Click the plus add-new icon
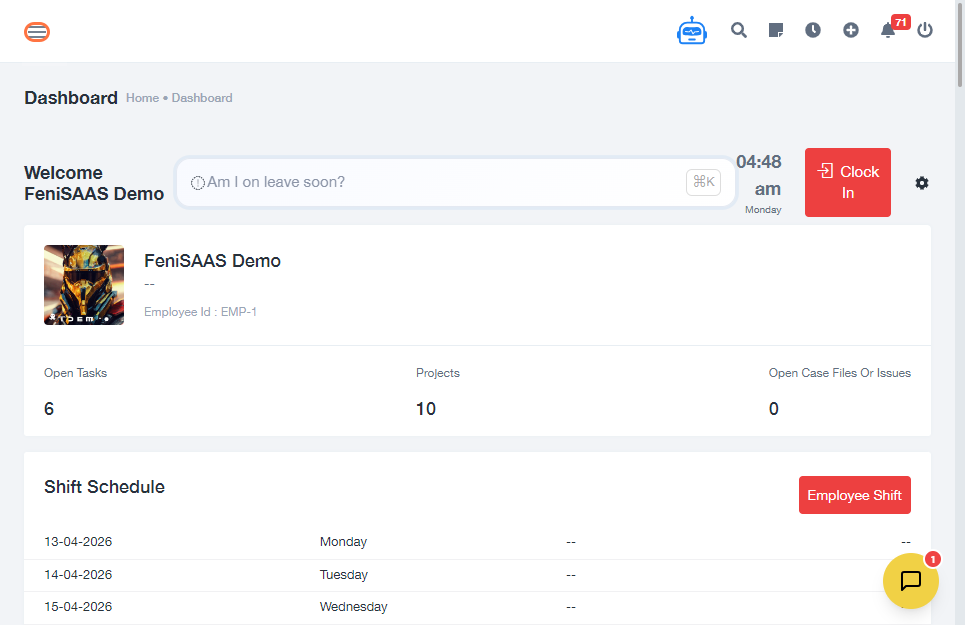 (851, 30)
